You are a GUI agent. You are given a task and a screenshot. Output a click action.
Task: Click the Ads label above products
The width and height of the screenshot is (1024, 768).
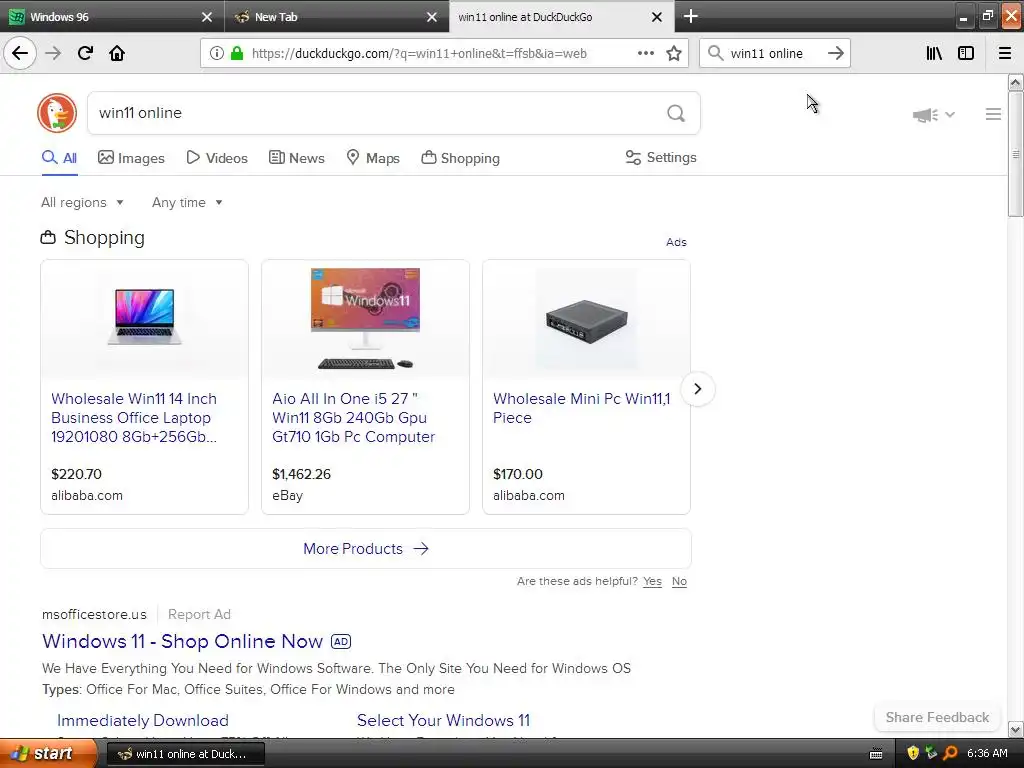(676, 242)
